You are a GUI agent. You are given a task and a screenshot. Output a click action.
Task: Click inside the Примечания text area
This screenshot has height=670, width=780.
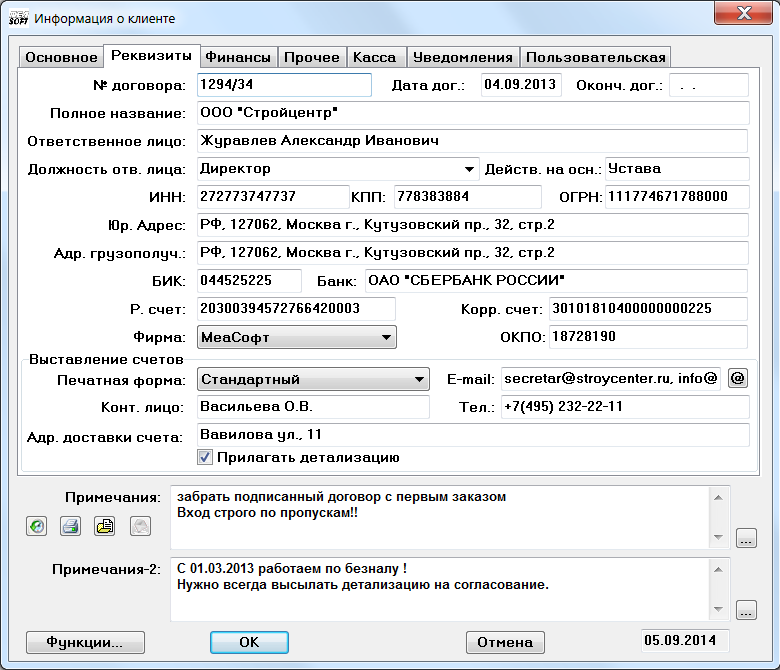[x=440, y=518]
